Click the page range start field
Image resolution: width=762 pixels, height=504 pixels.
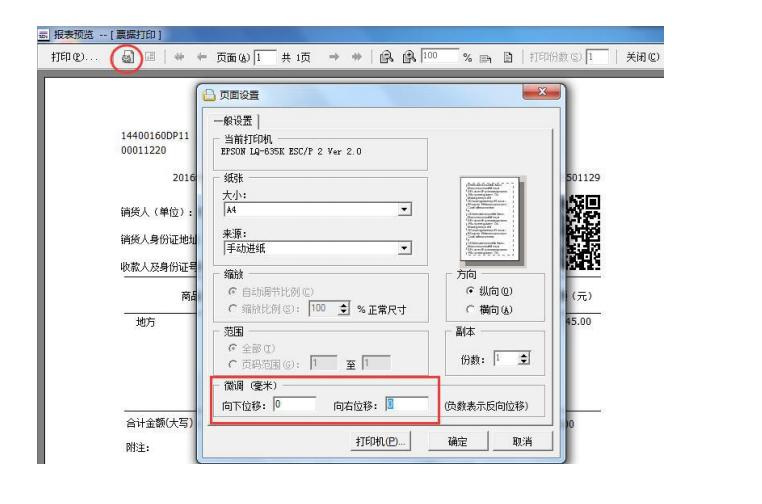(324, 363)
